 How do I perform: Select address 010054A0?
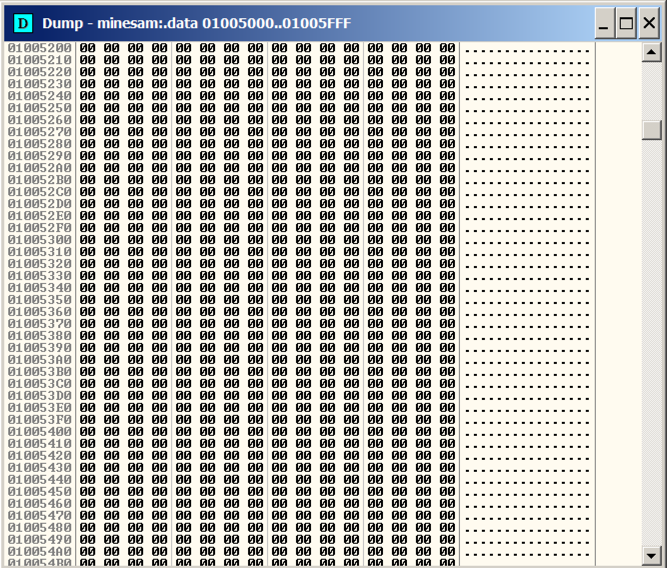pos(40,552)
